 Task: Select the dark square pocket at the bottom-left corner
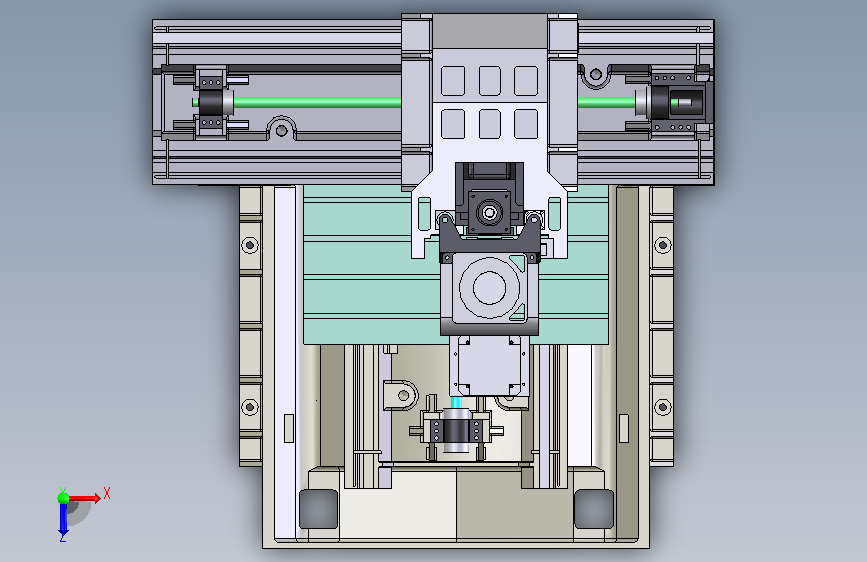click(x=318, y=509)
